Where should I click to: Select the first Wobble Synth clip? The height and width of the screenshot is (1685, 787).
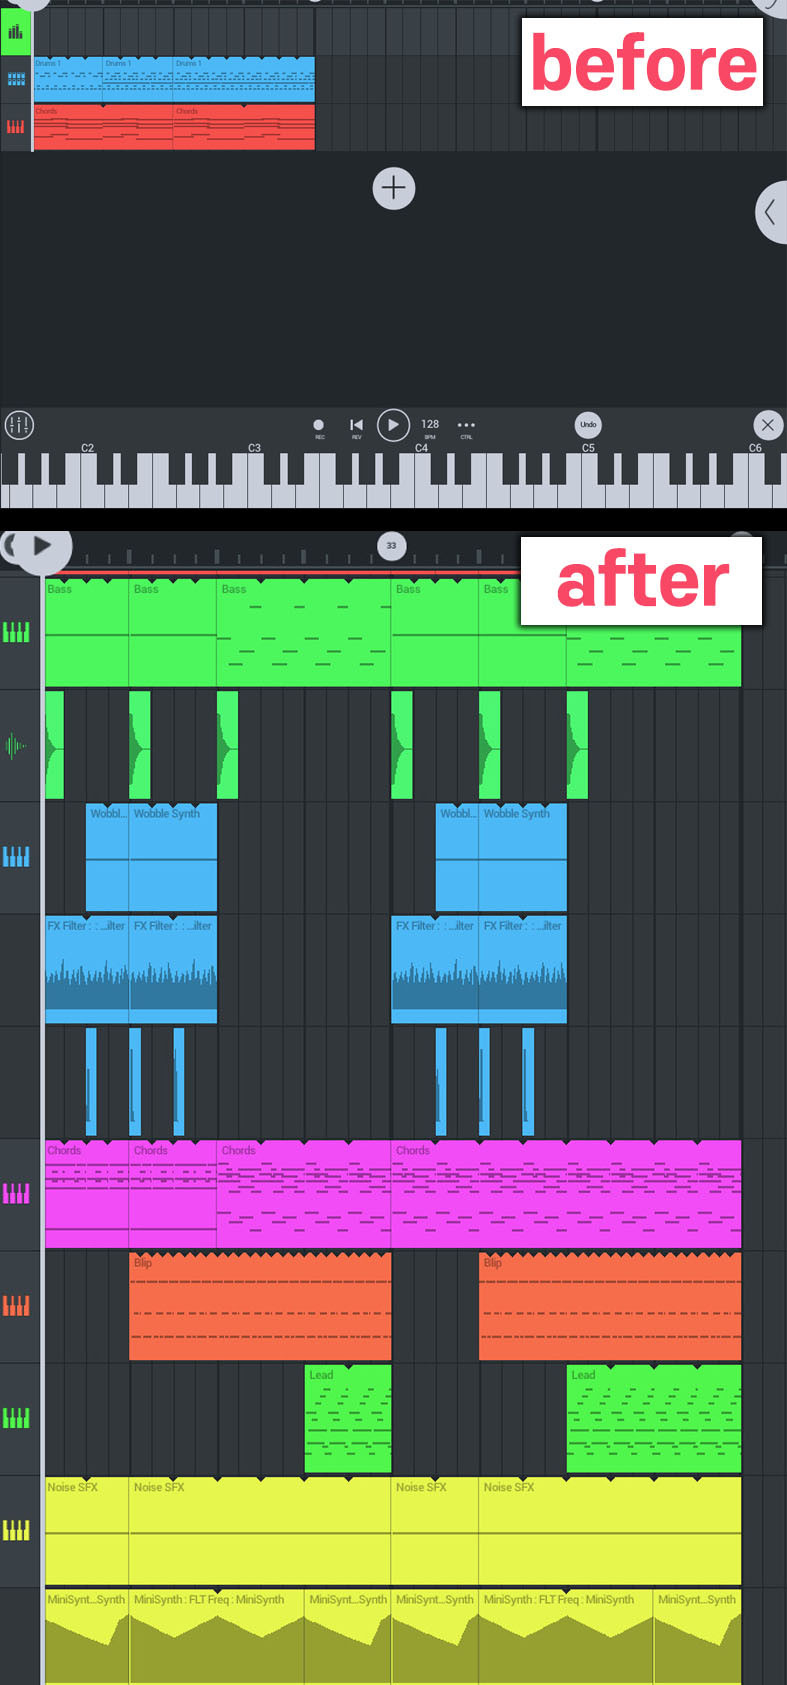[108, 857]
